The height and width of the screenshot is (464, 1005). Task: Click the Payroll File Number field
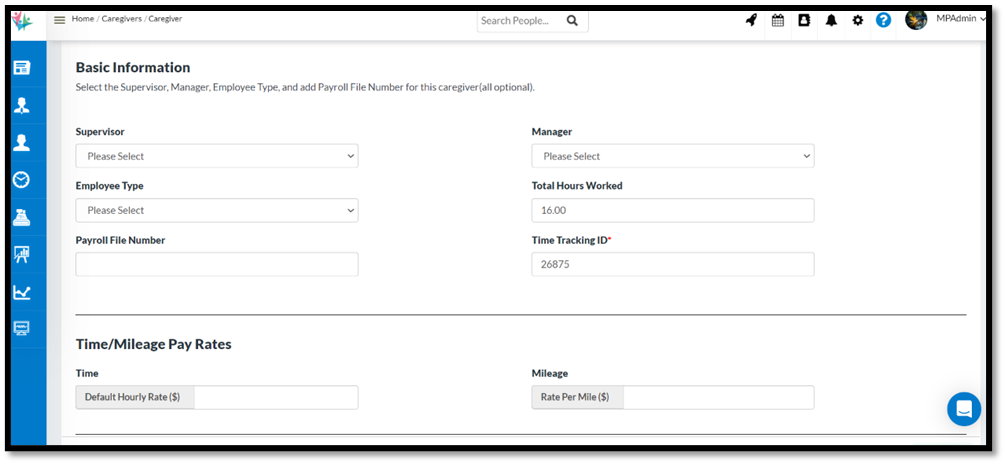coord(217,264)
